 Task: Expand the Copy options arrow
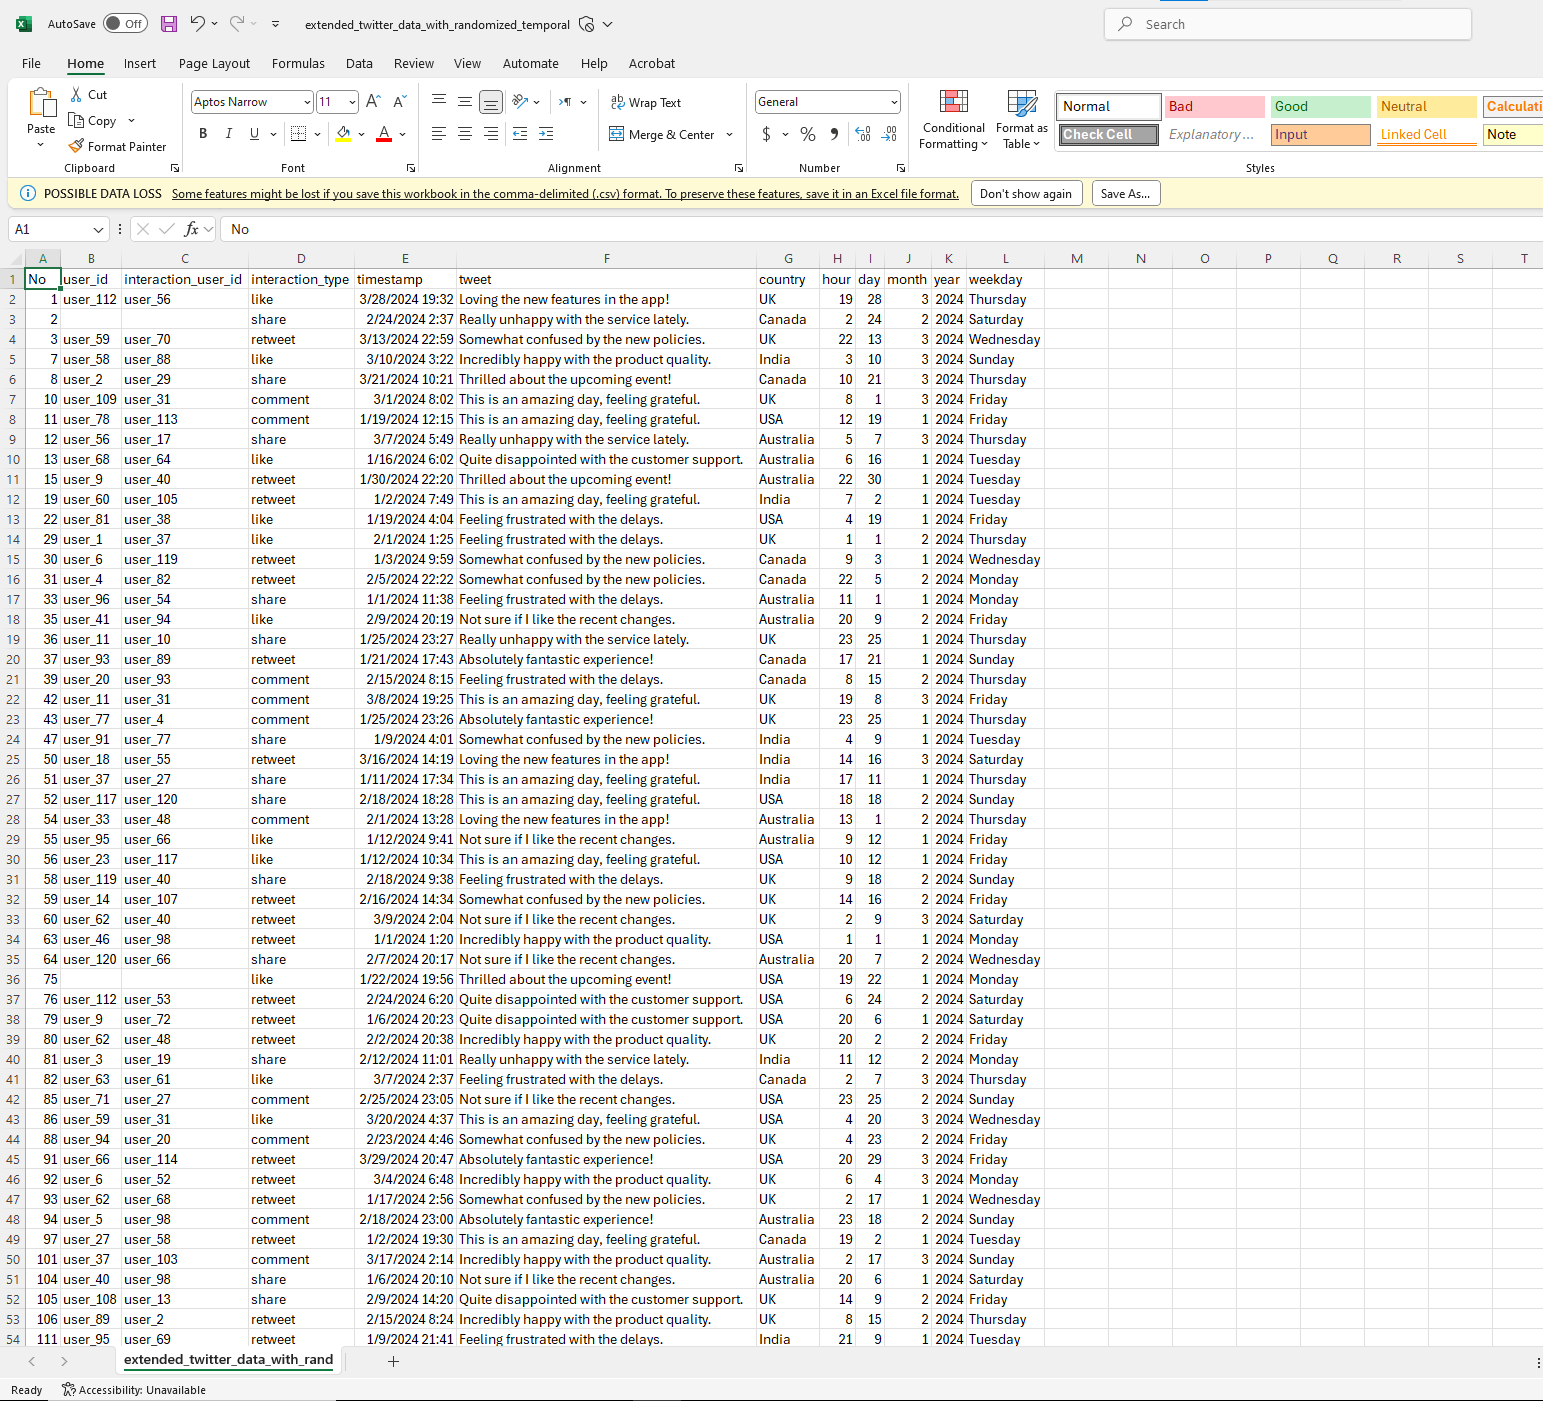[x=131, y=121]
